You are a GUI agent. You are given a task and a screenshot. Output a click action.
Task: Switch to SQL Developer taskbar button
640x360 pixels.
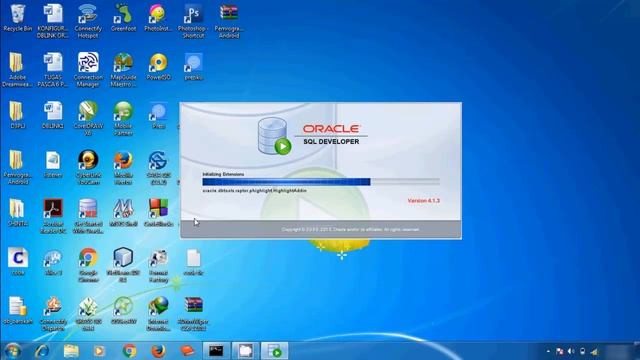tap(274, 351)
